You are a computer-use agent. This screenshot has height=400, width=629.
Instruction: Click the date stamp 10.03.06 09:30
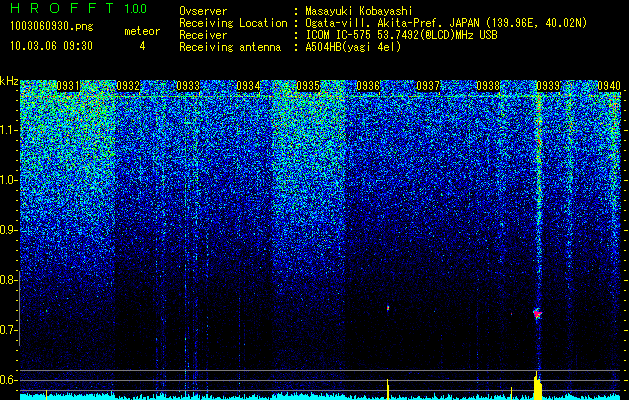point(51,45)
